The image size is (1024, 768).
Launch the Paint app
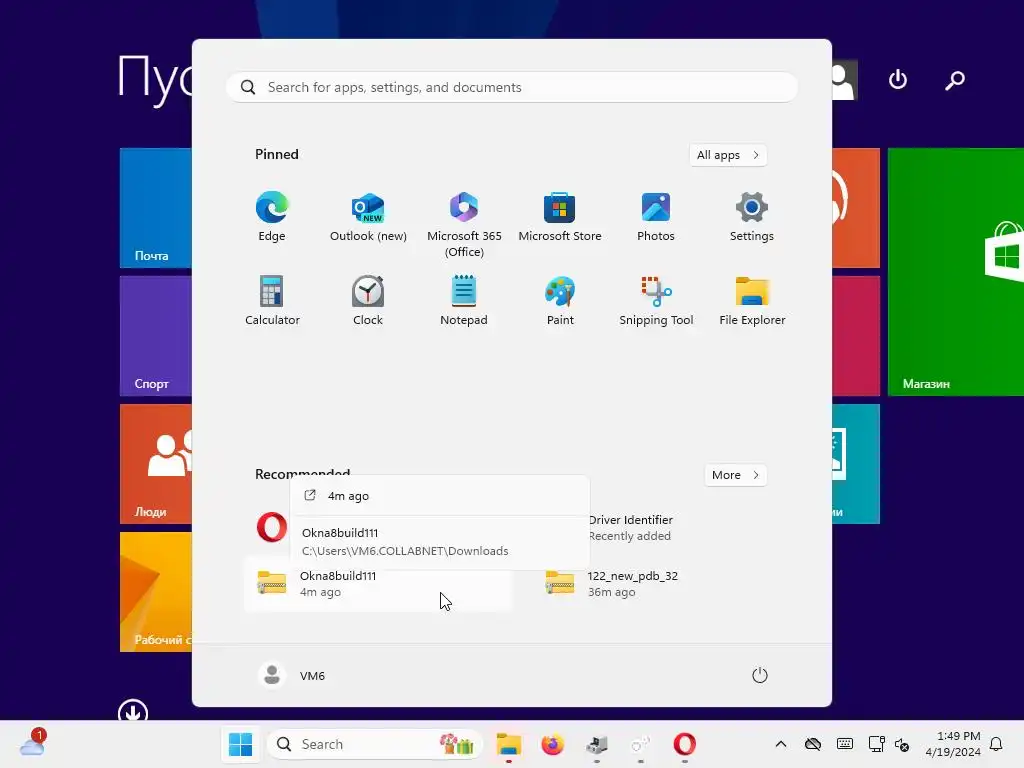pos(560,301)
